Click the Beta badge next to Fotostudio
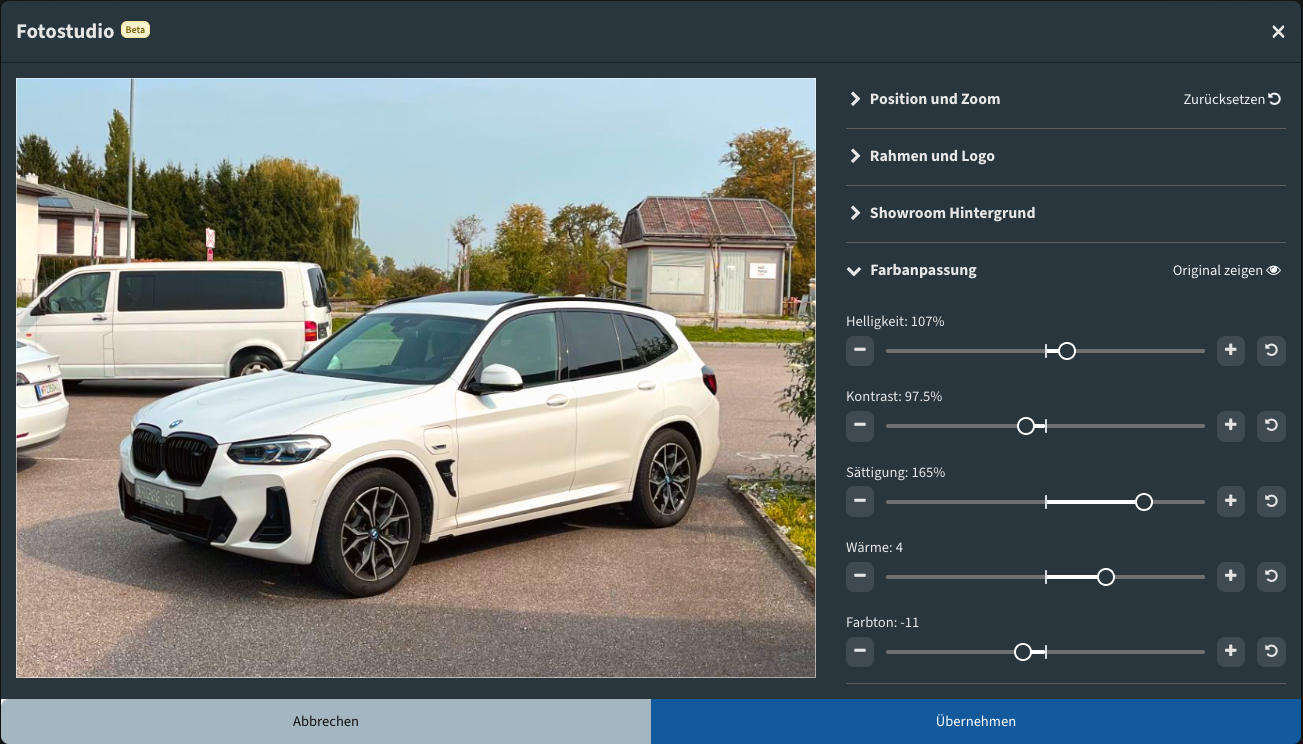This screenshot has height=744, width=1303. click(x=135, y=30)
